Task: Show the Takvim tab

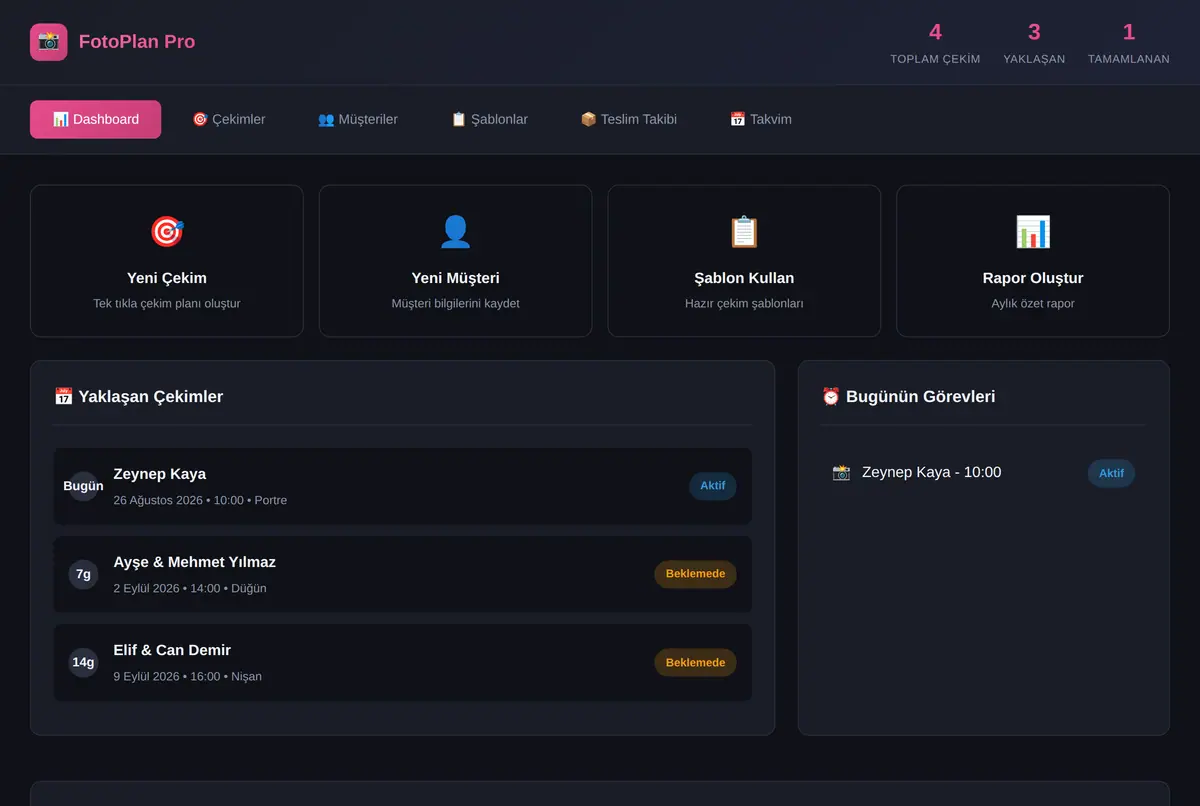Action: (x=760, y=119)
